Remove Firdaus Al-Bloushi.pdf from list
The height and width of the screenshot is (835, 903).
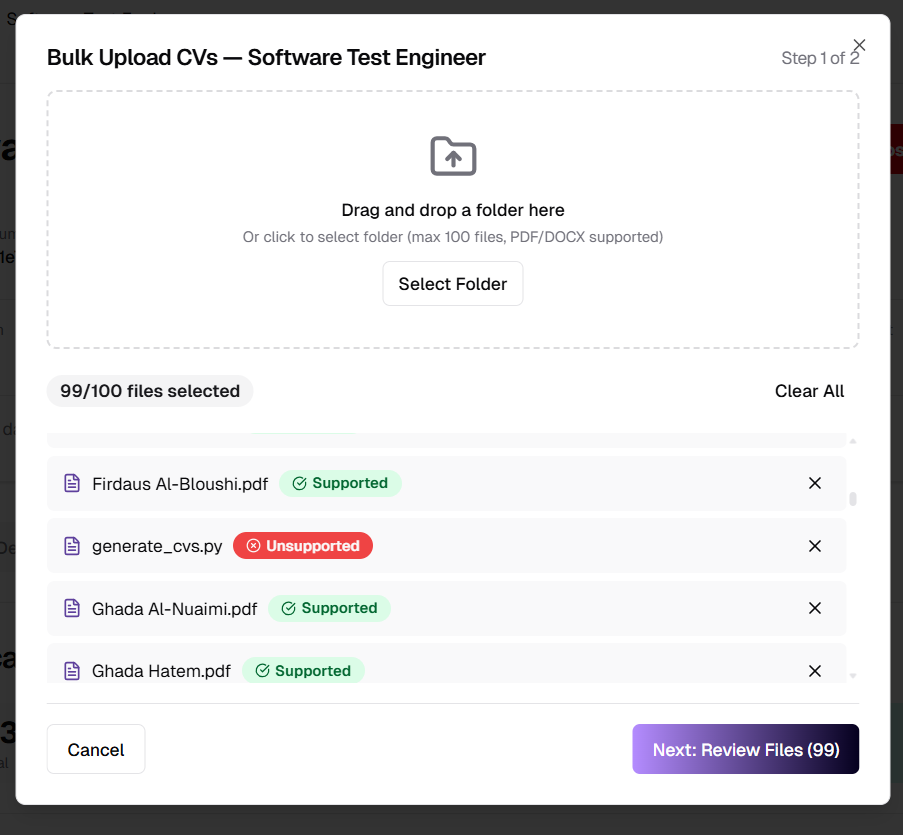[x=815, y=484]
